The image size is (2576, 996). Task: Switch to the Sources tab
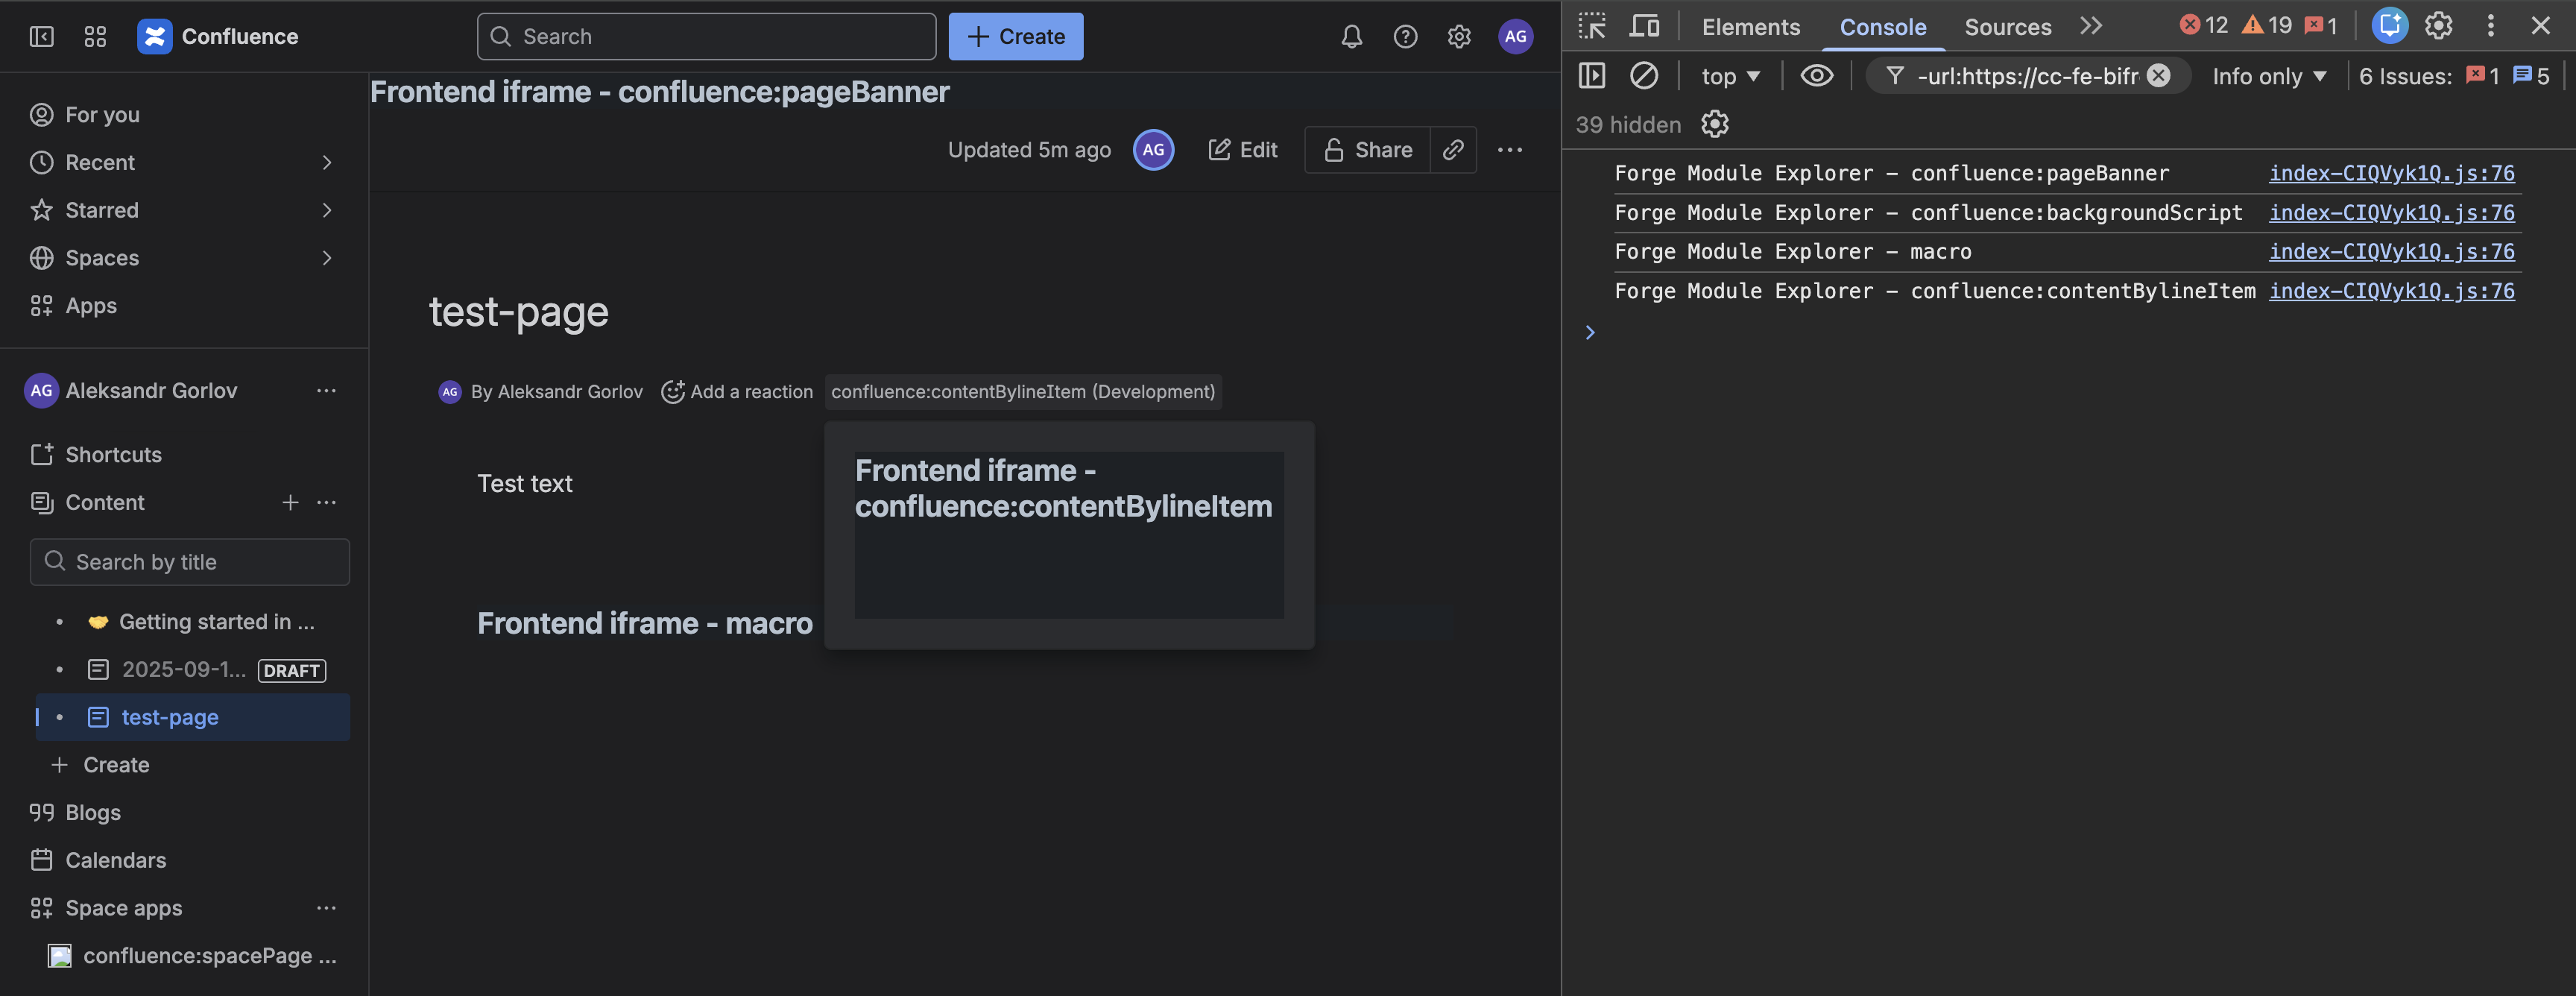tap(2007, 27)
